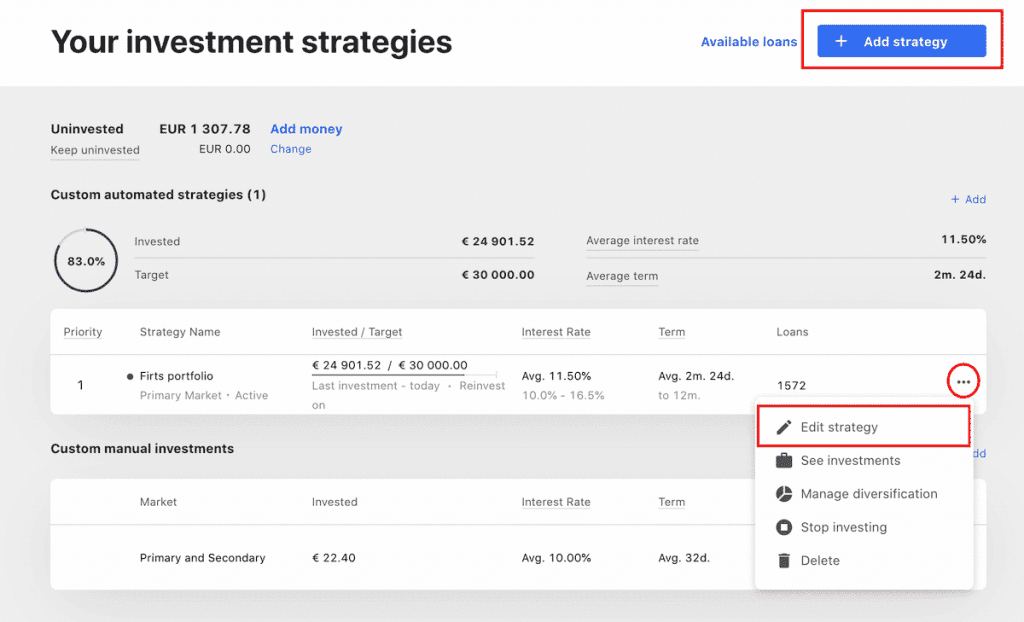This screenshot has height=622, width=1024.
Task: Select Stop investing menu entry
Action: [x=843, y=527]
